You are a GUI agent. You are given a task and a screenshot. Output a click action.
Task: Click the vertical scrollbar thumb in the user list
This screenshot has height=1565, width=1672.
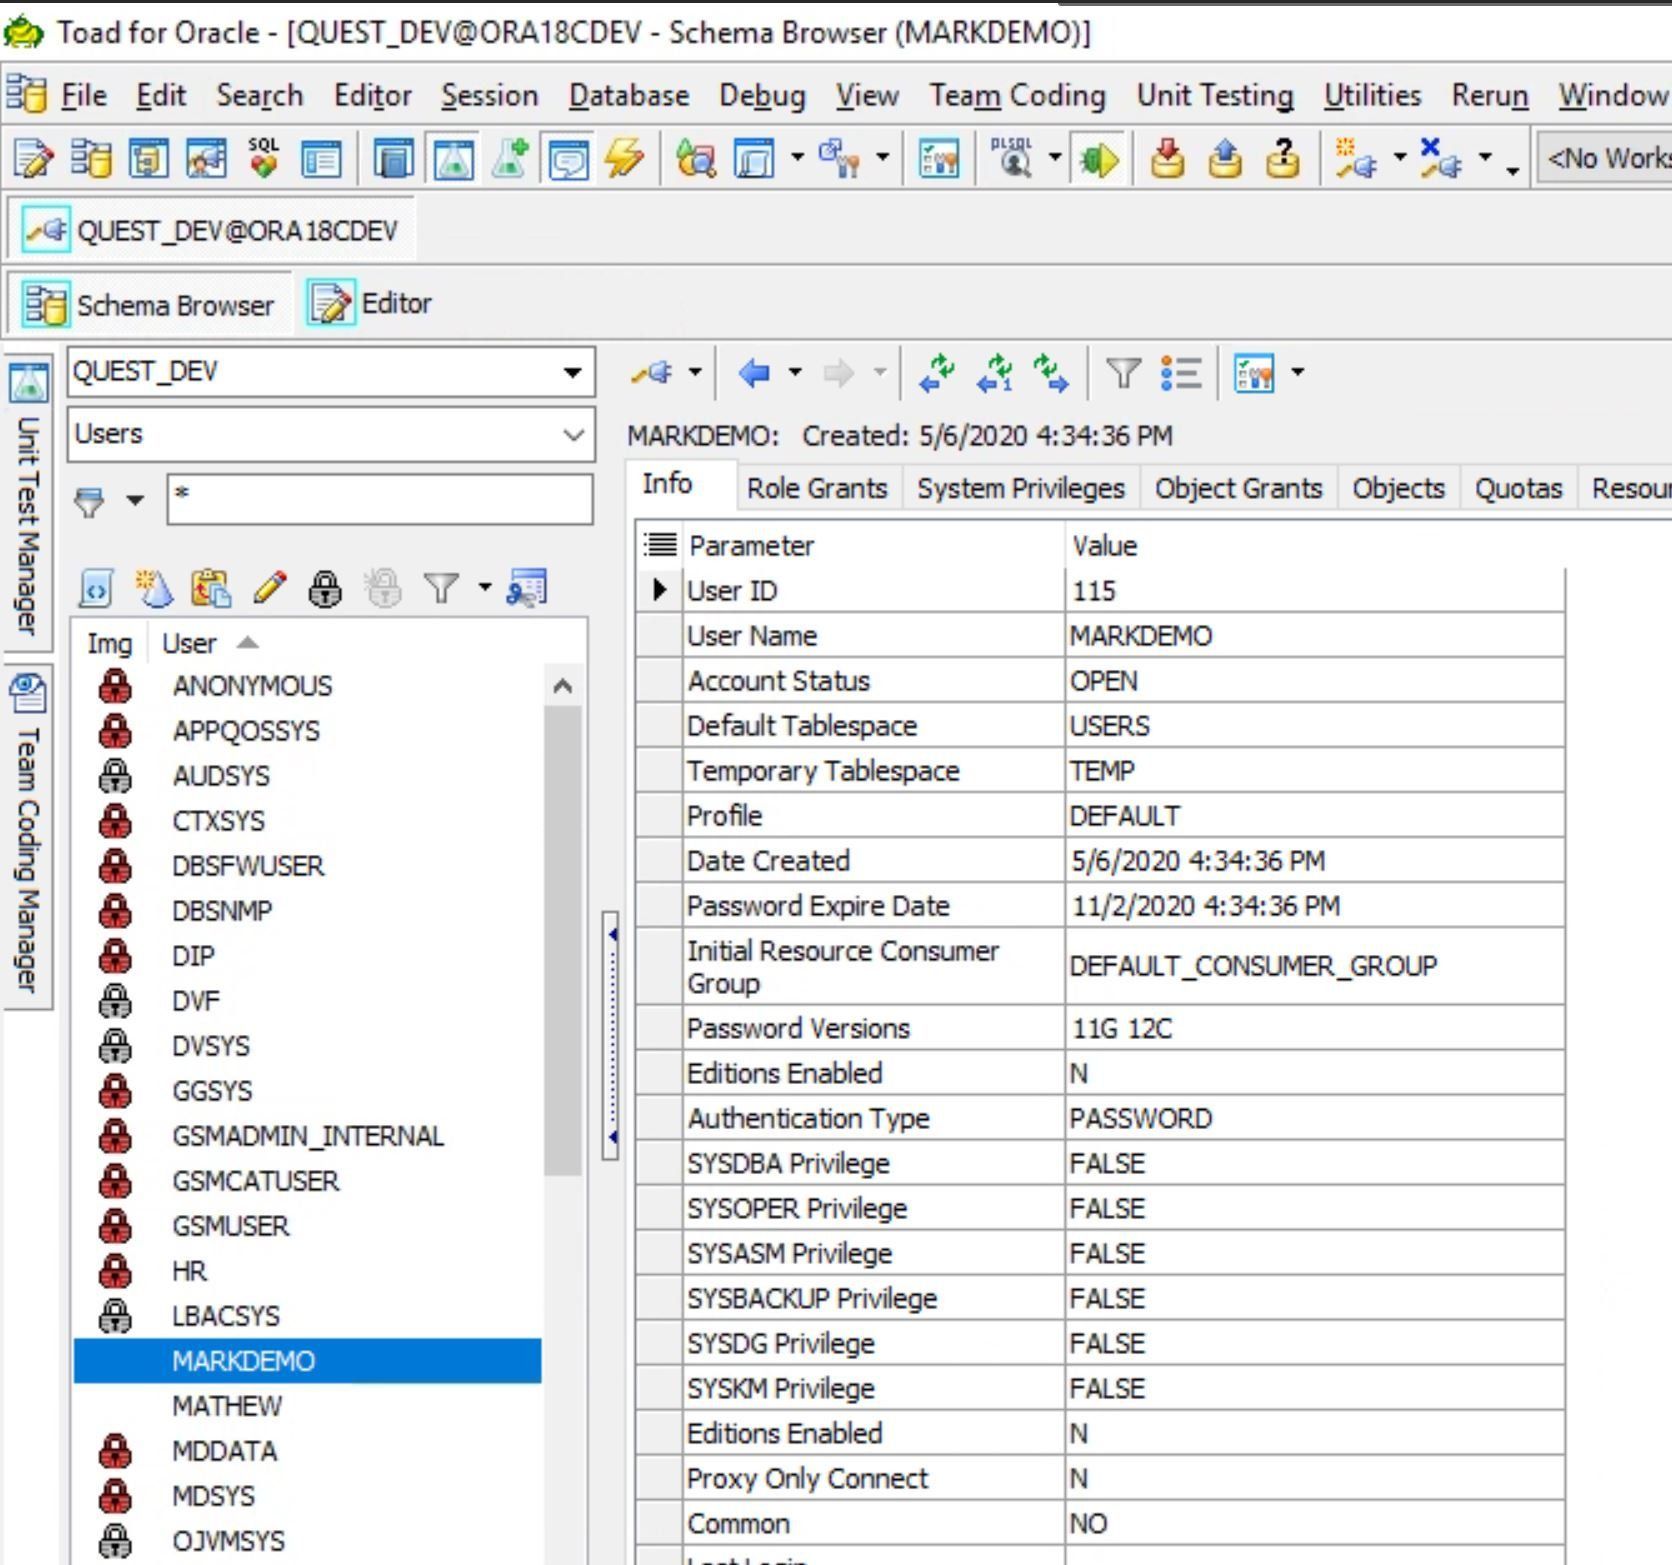click(x=563, y=940)
